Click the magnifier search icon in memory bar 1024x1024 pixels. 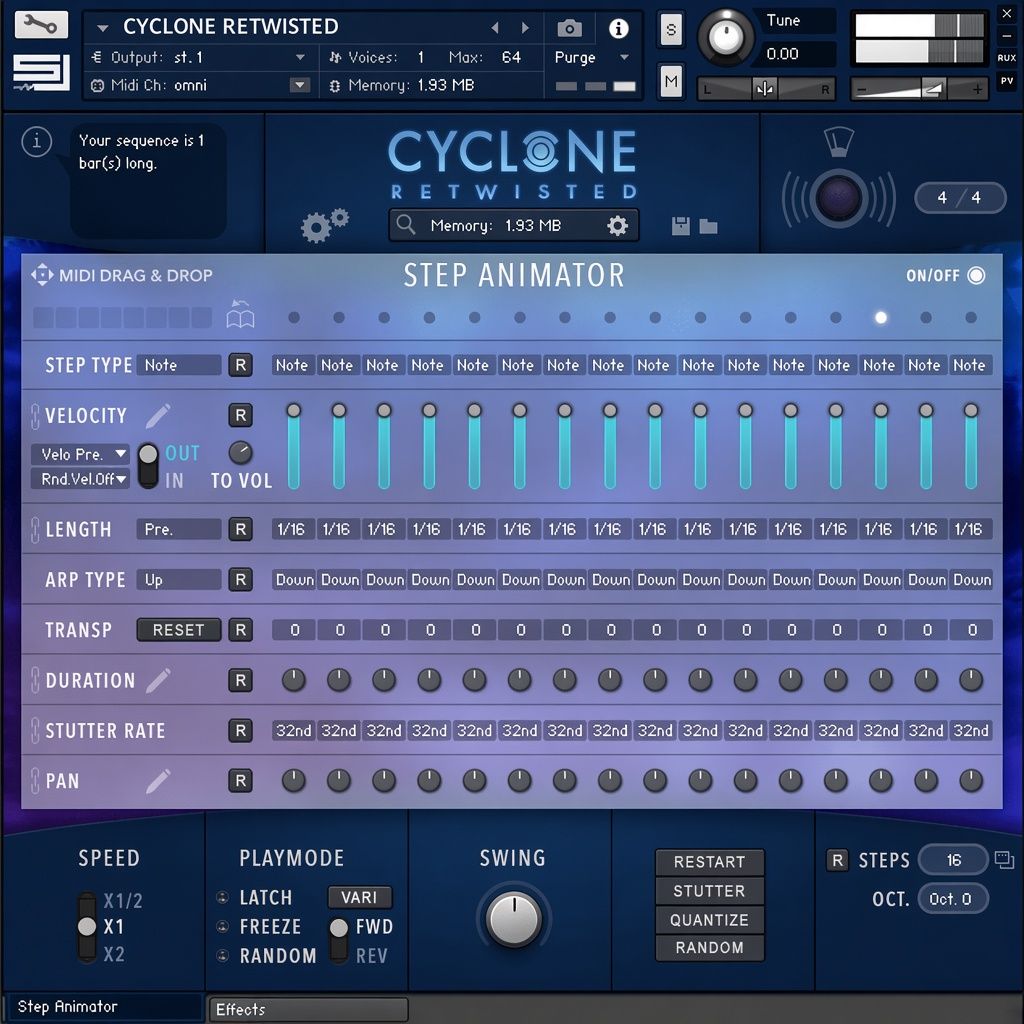click(x=406, y=225)
